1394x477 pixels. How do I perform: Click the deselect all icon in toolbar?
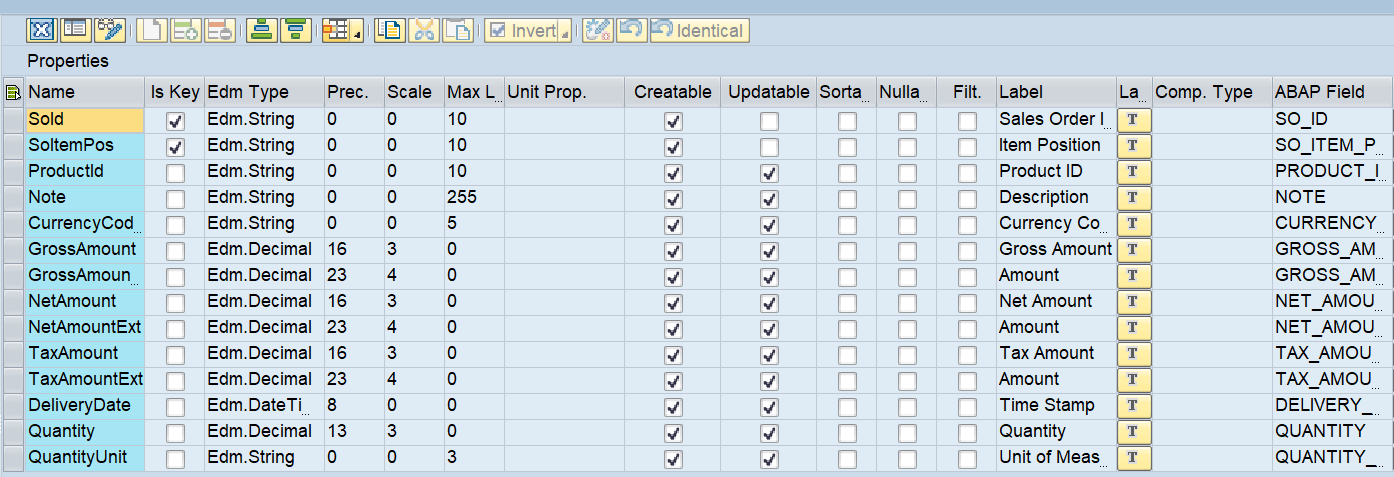click(40, 30)
